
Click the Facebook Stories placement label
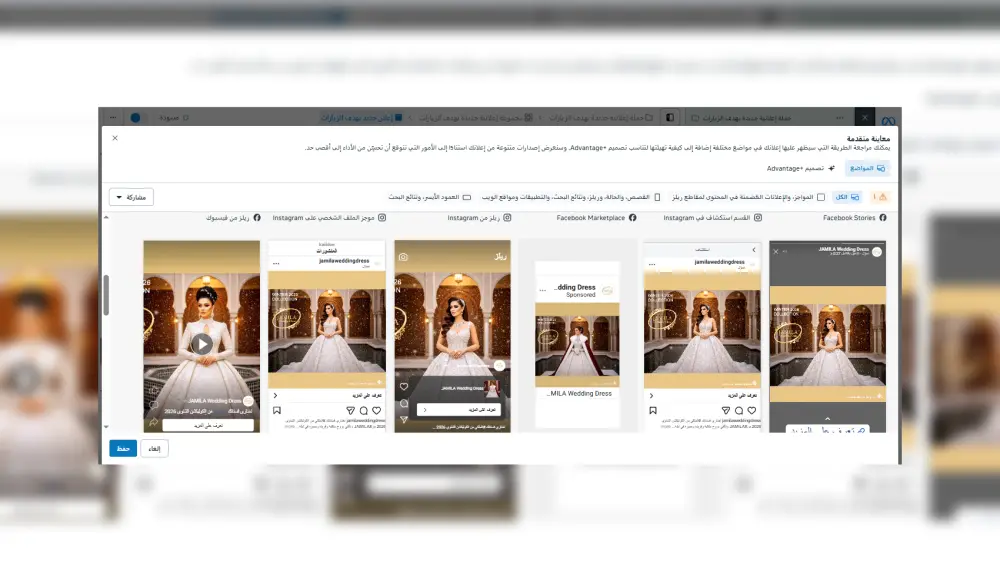pos(849,218)
